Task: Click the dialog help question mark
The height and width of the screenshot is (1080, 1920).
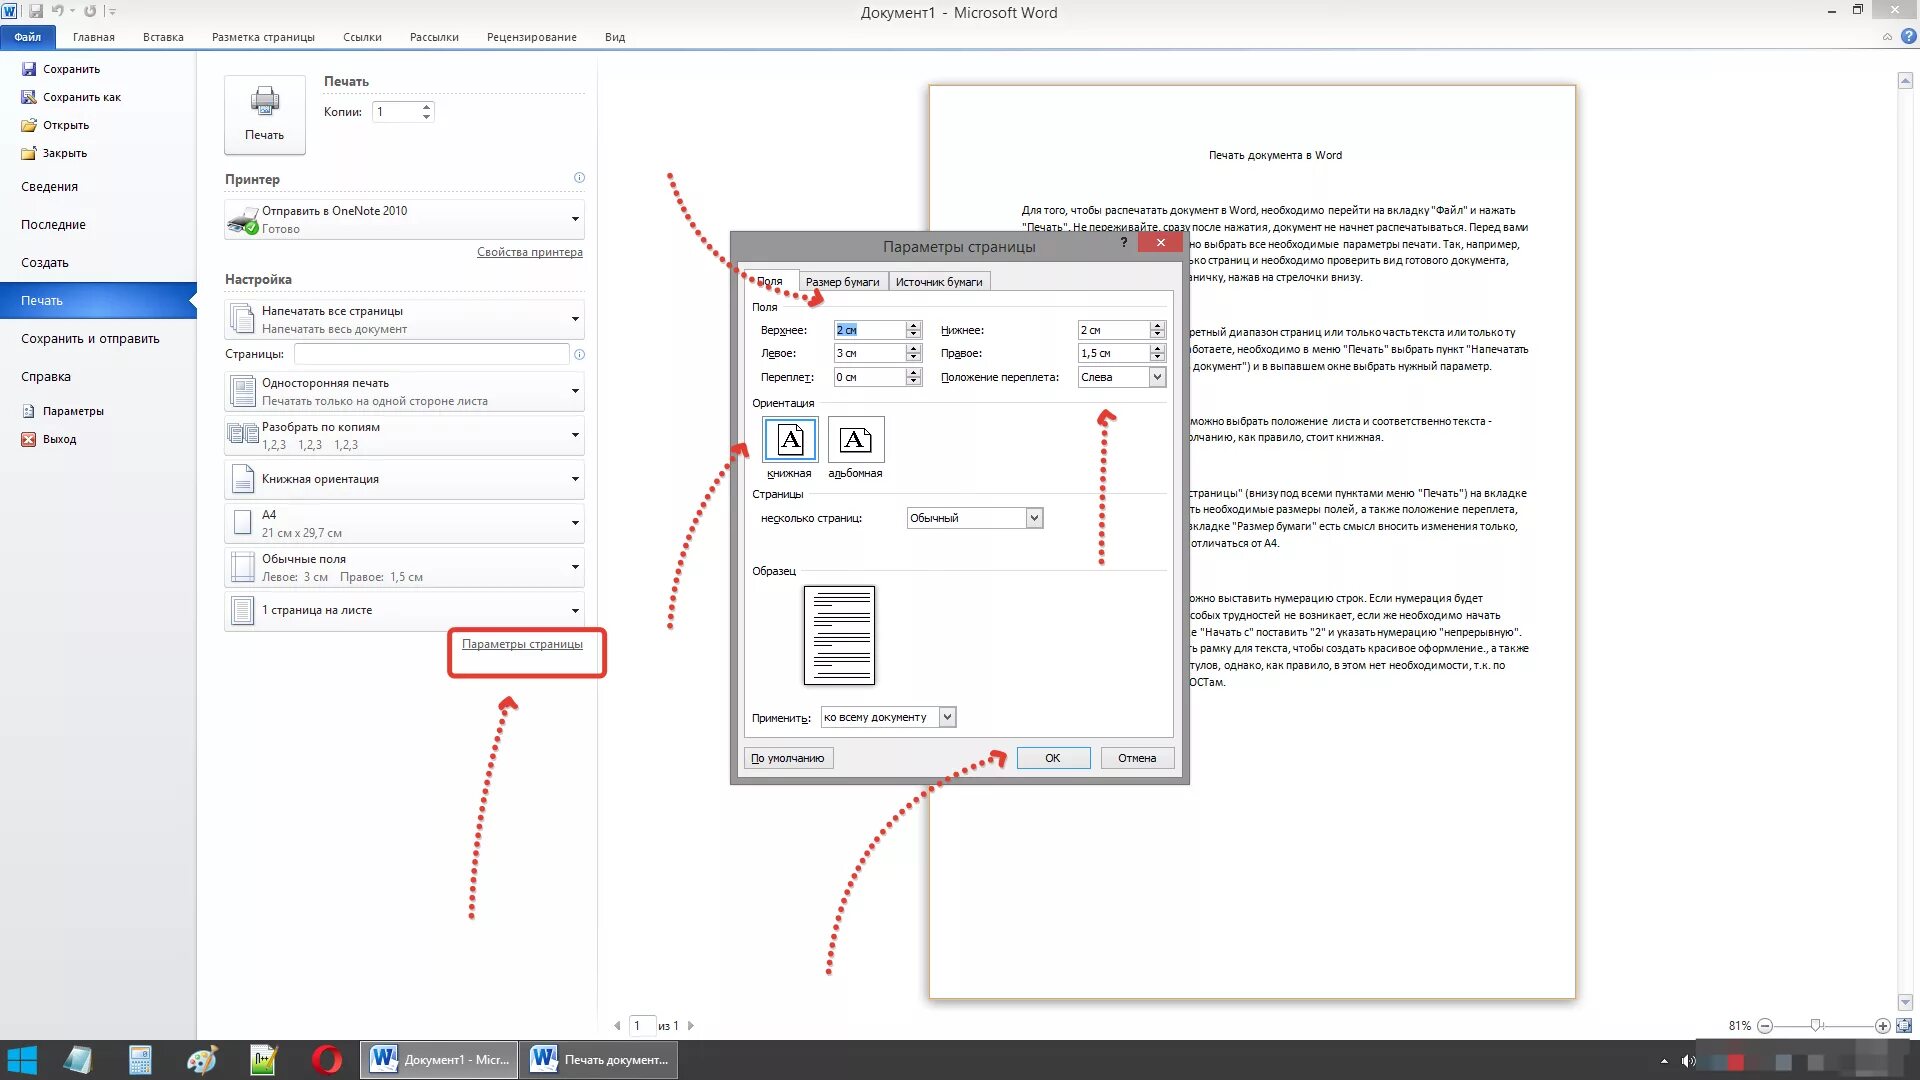Action: coord(1124,243)
